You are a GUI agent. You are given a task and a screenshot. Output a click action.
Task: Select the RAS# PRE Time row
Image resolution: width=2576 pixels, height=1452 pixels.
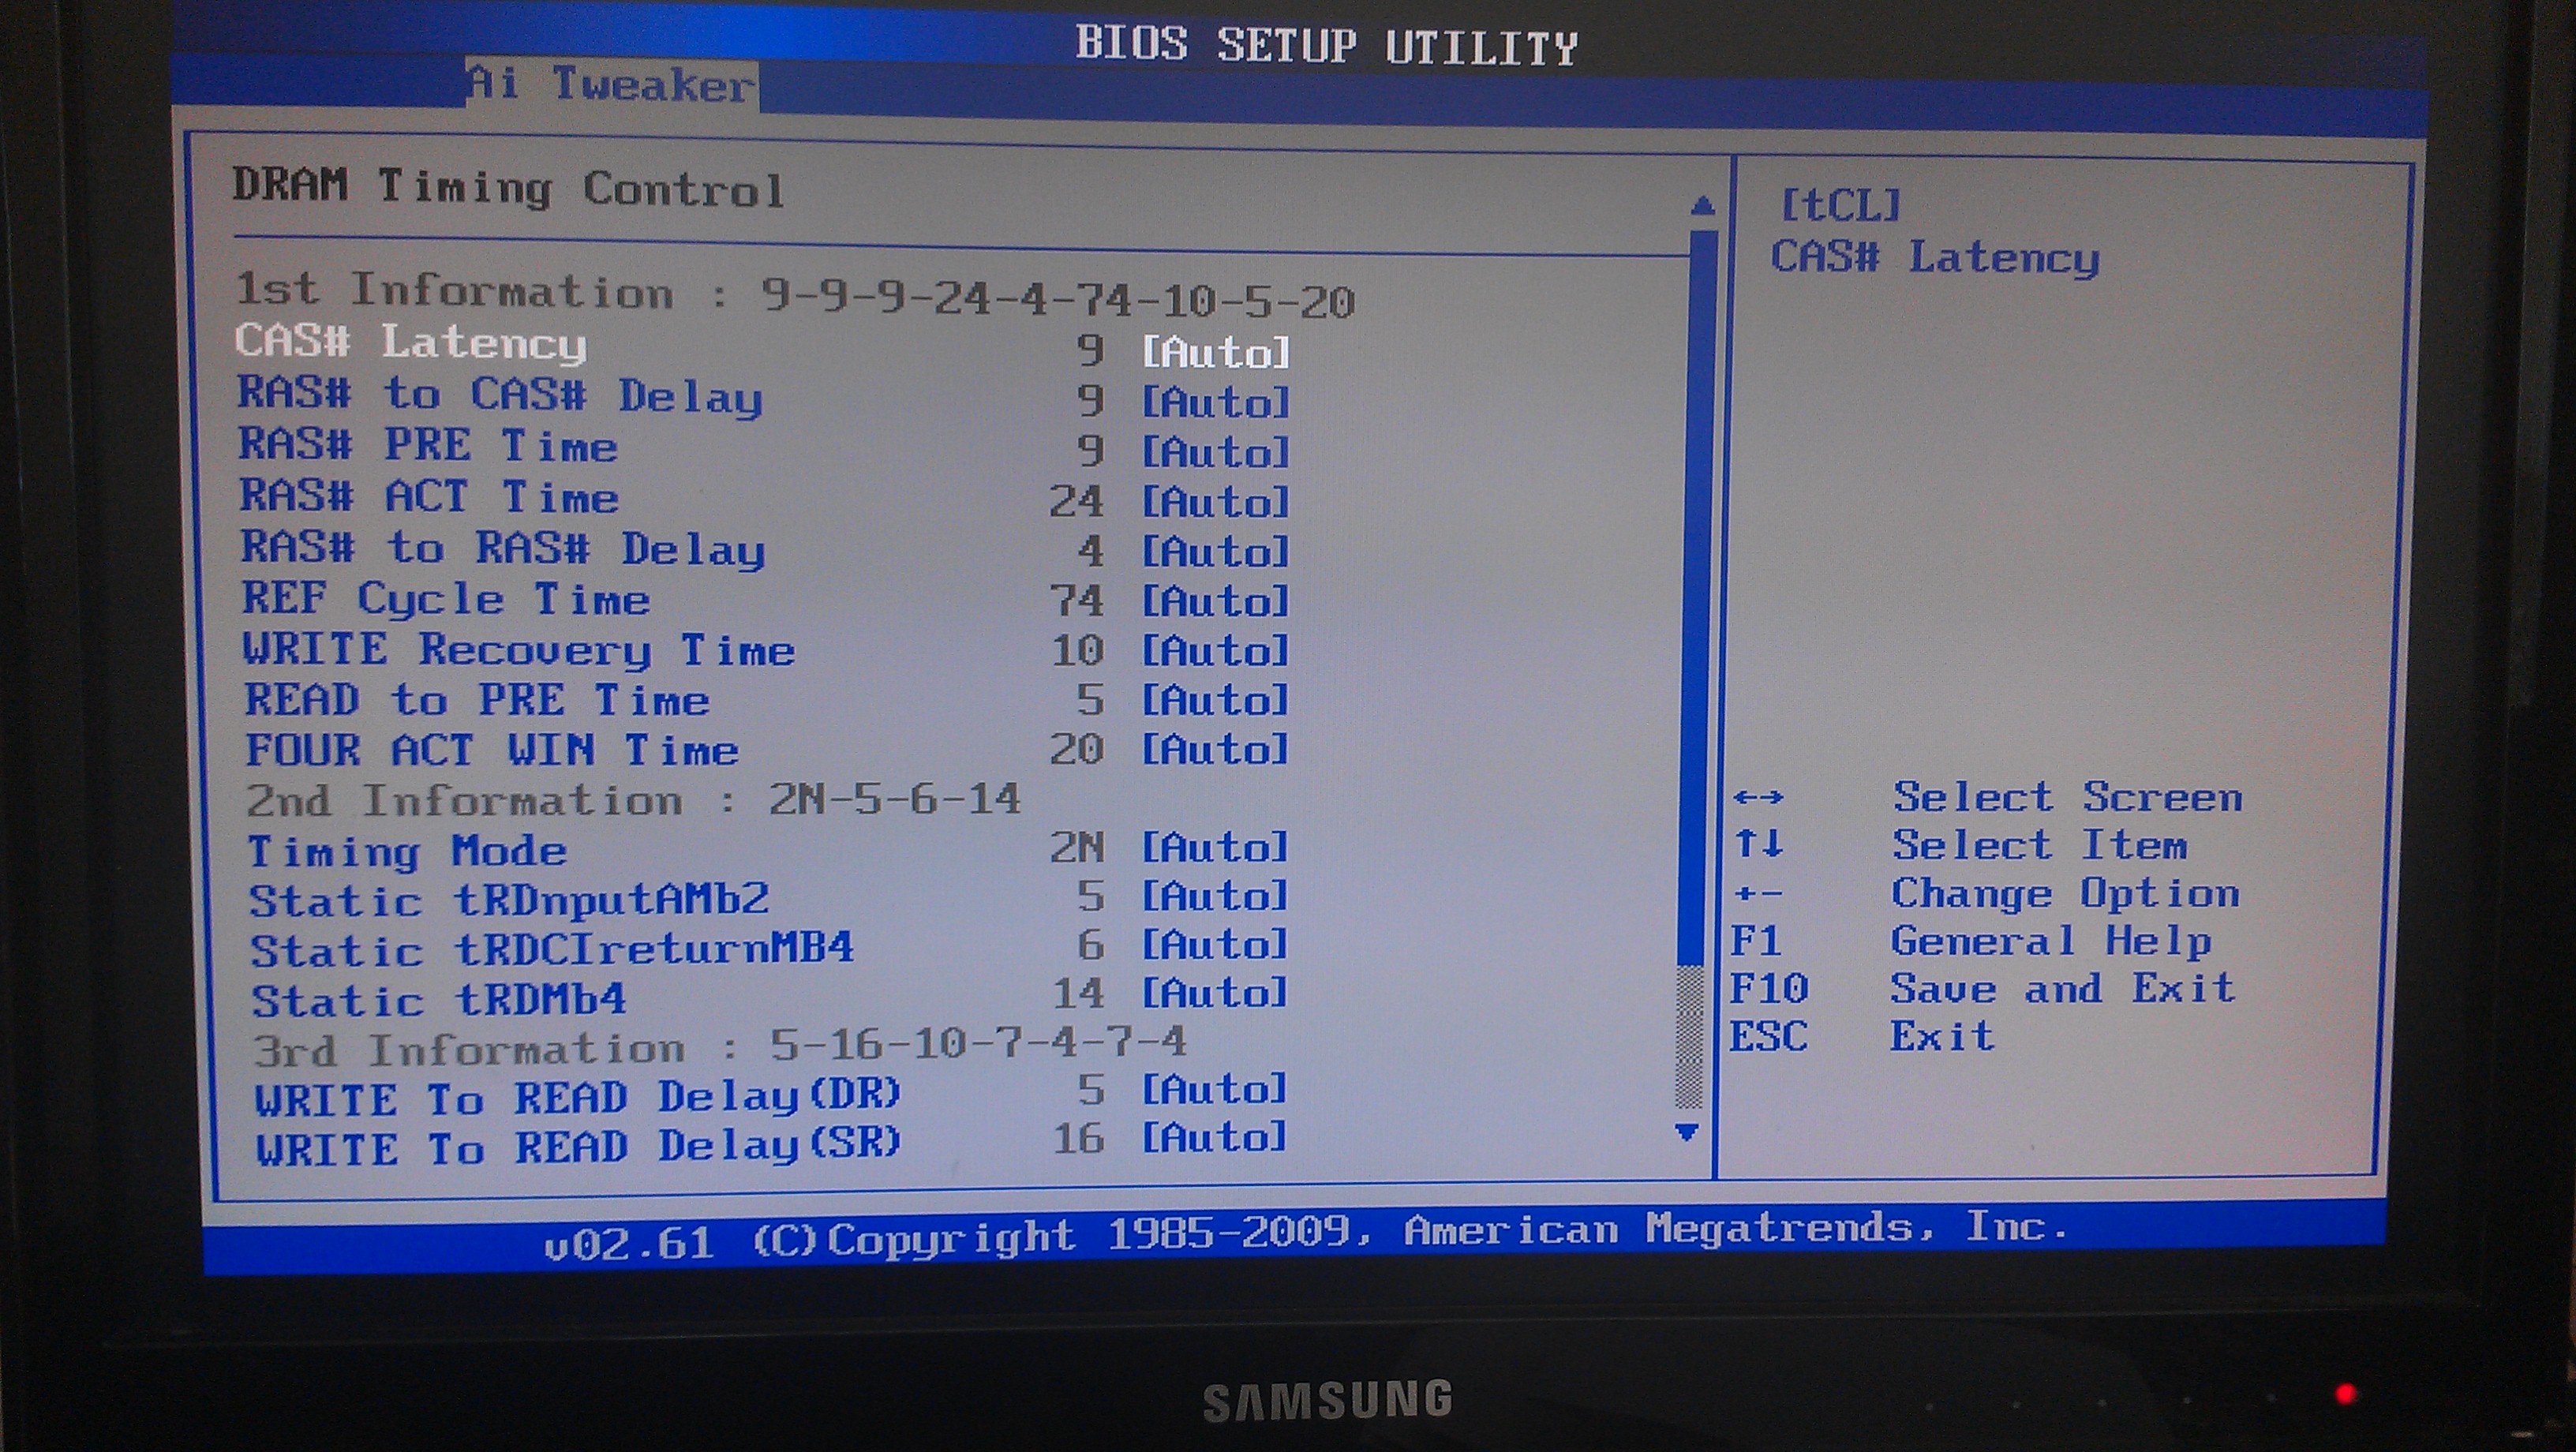tap(429, 446)
